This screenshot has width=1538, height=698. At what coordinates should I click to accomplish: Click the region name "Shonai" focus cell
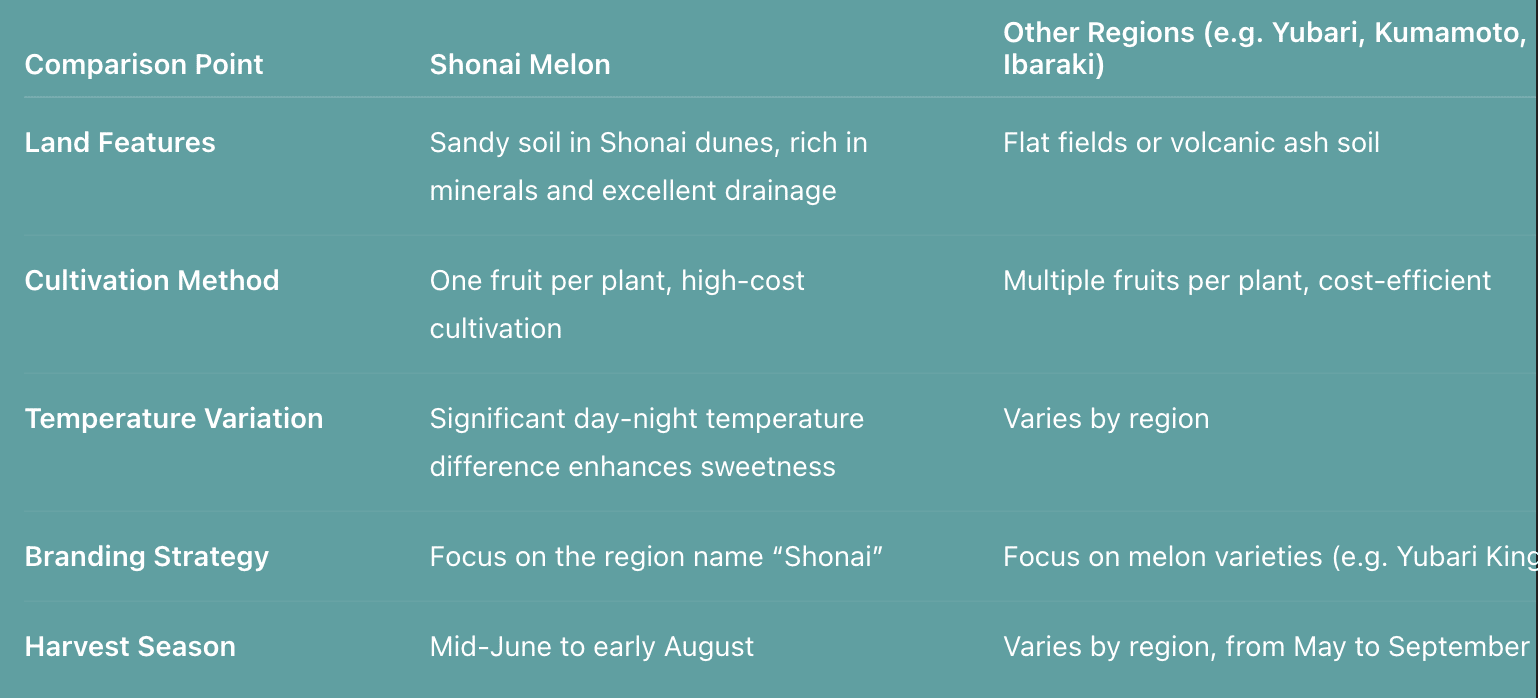tap(657, 557)
